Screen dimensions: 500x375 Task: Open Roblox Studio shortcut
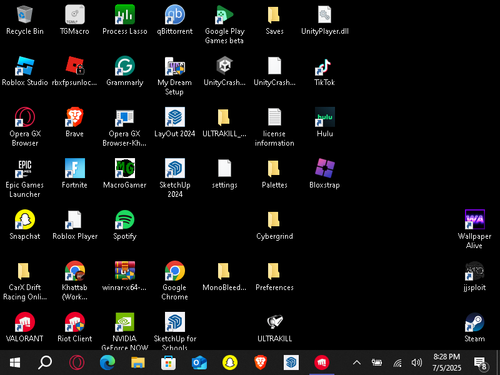pos(25,66)
